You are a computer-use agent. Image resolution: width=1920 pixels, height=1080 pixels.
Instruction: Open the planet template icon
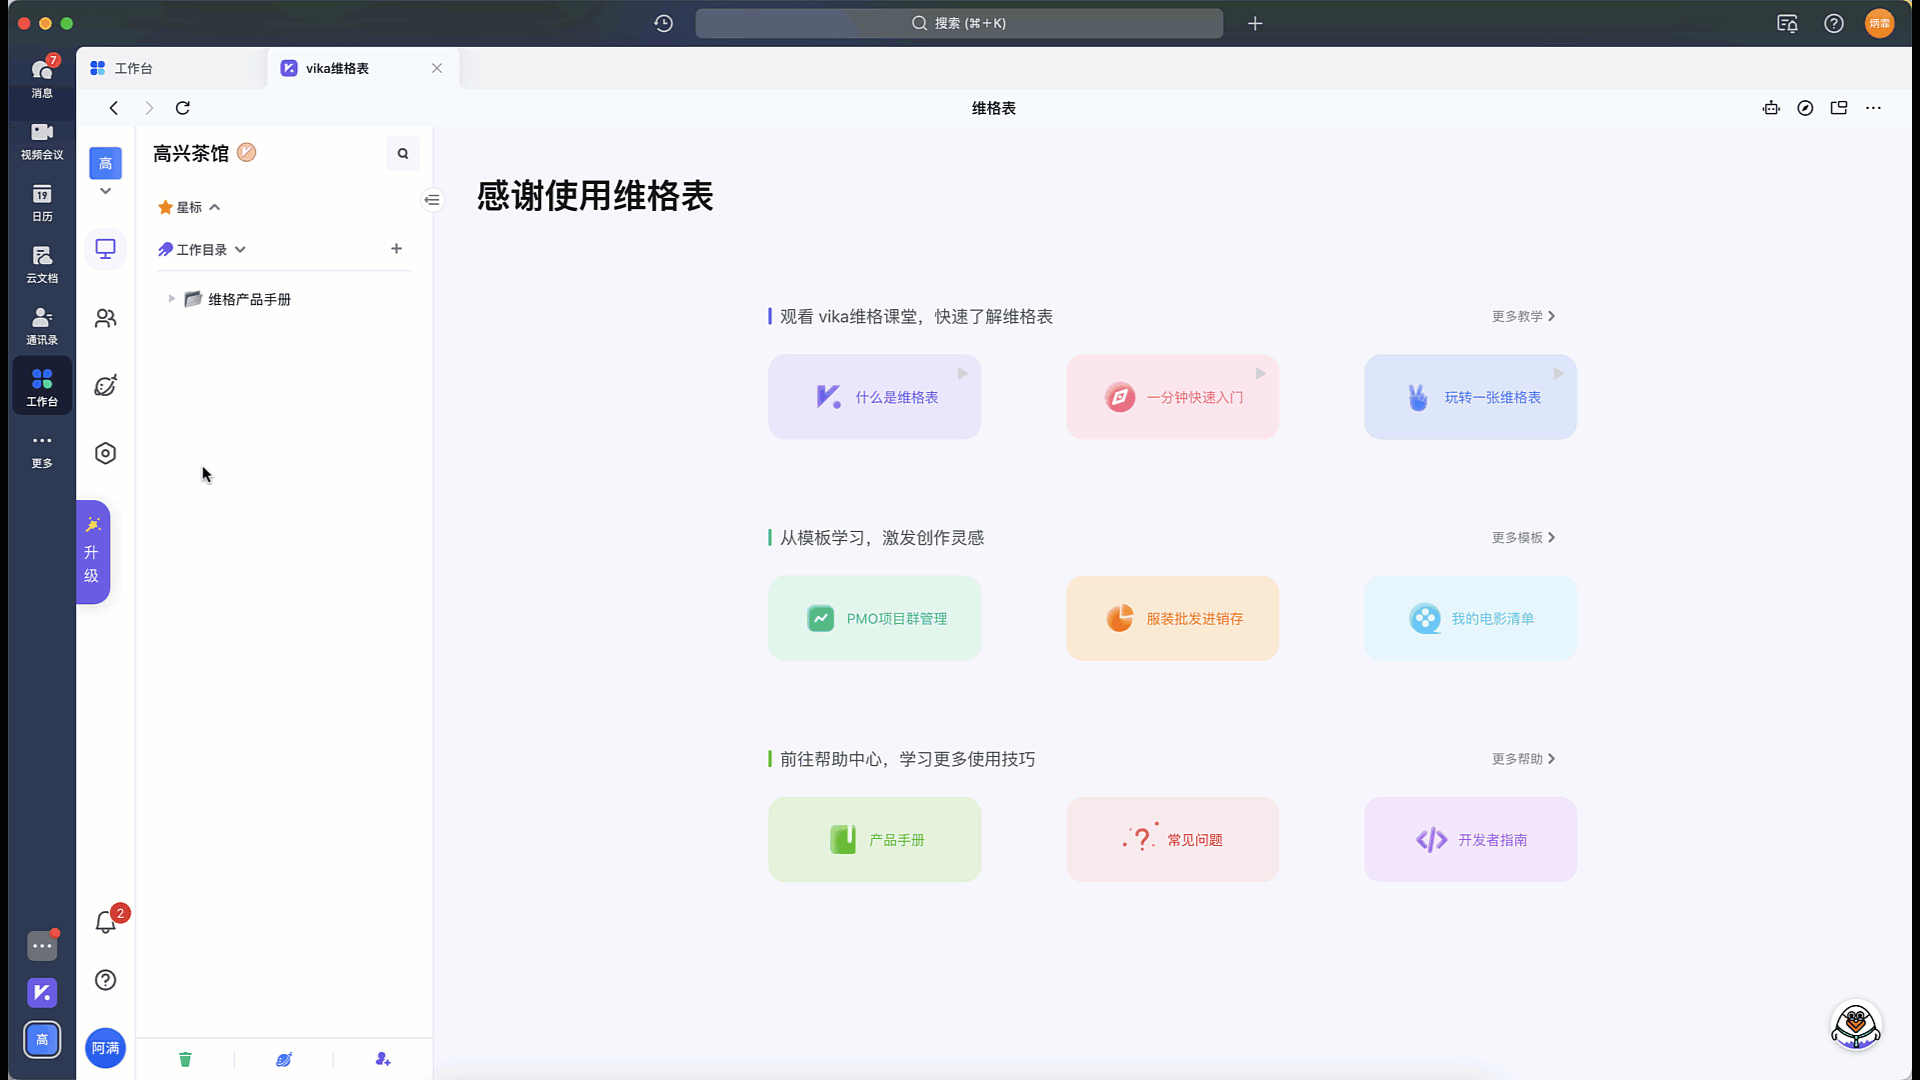tap(105, 386)
